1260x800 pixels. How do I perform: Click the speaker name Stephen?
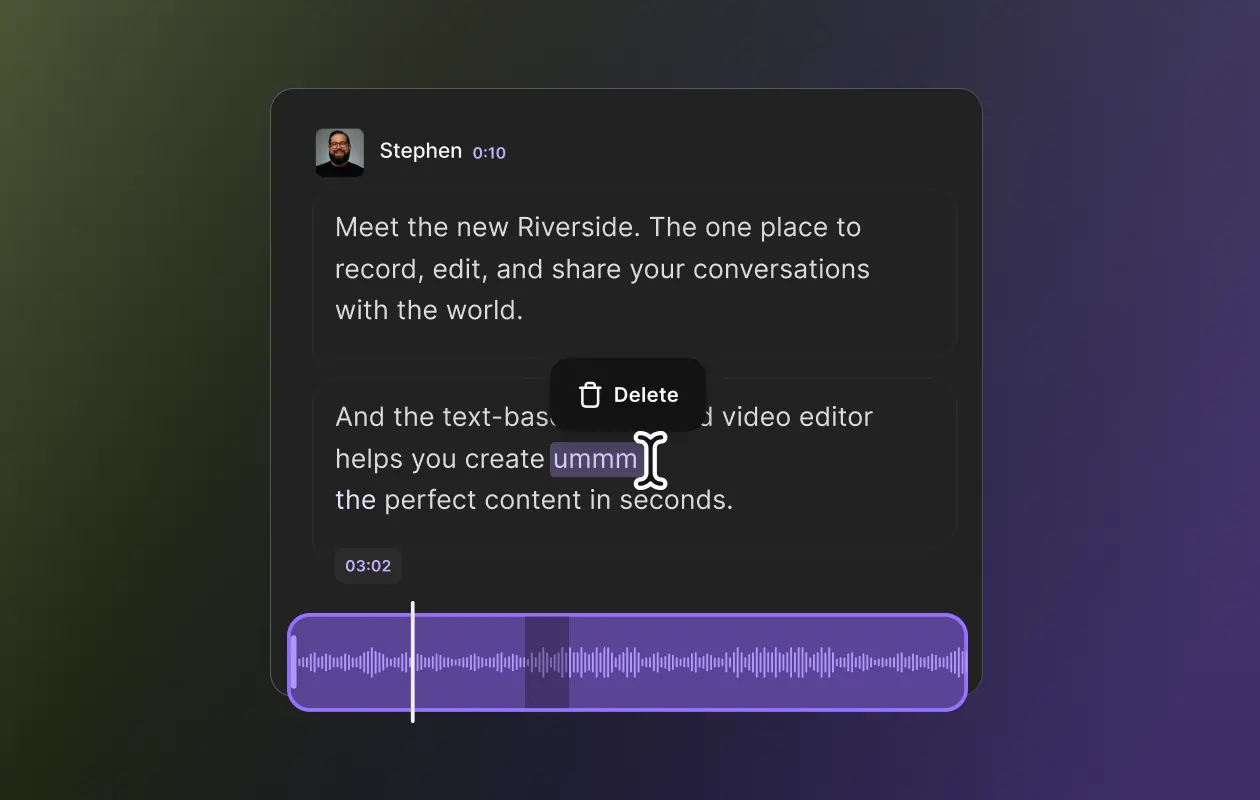(x=421, y=151)
